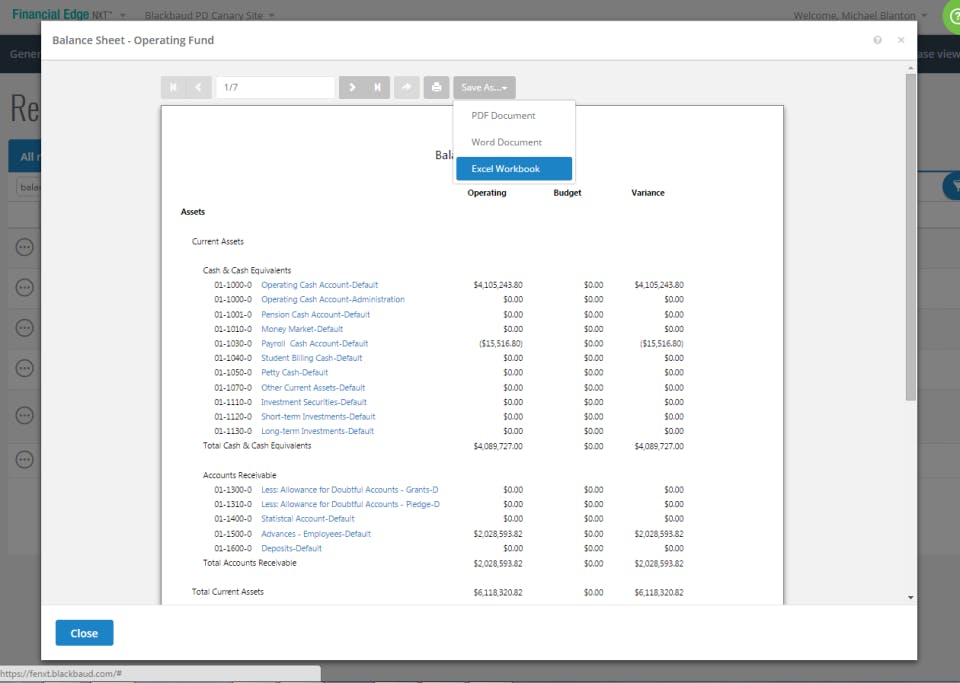
Task: Open help icon in dialog header
Action: tap(877, 40)
